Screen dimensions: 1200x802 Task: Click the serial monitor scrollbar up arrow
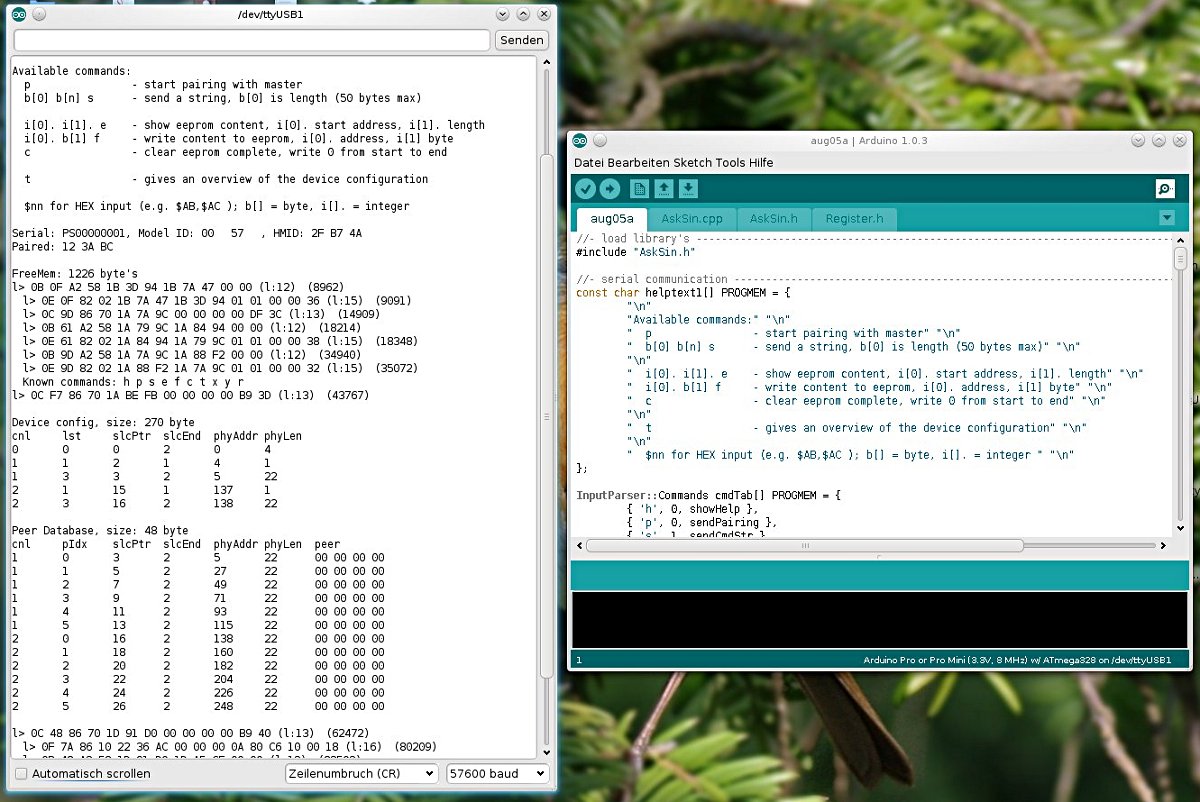click(x=546, y=62)
